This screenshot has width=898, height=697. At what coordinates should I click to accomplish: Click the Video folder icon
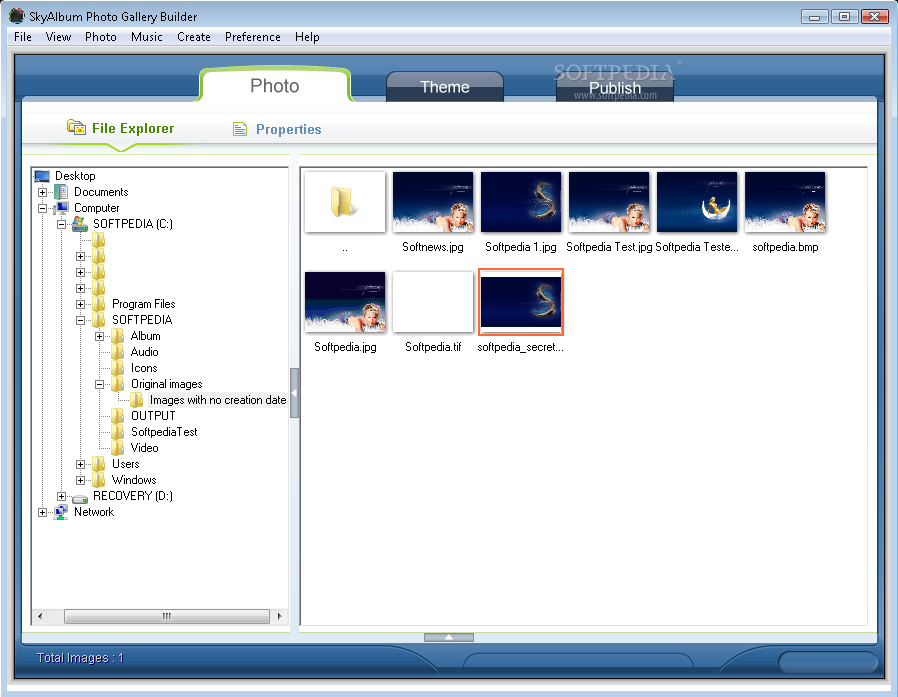coord(117,448)
